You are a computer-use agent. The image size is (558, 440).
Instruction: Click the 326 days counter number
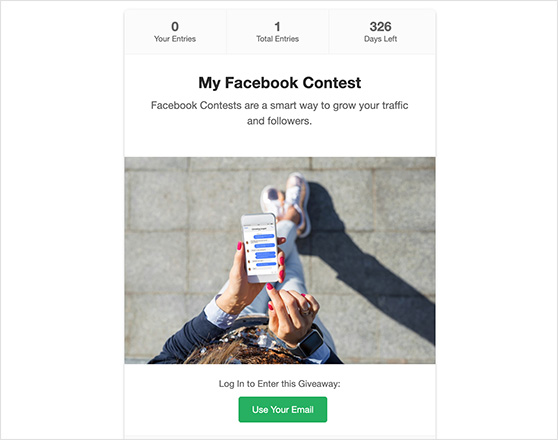click(380, 26)
